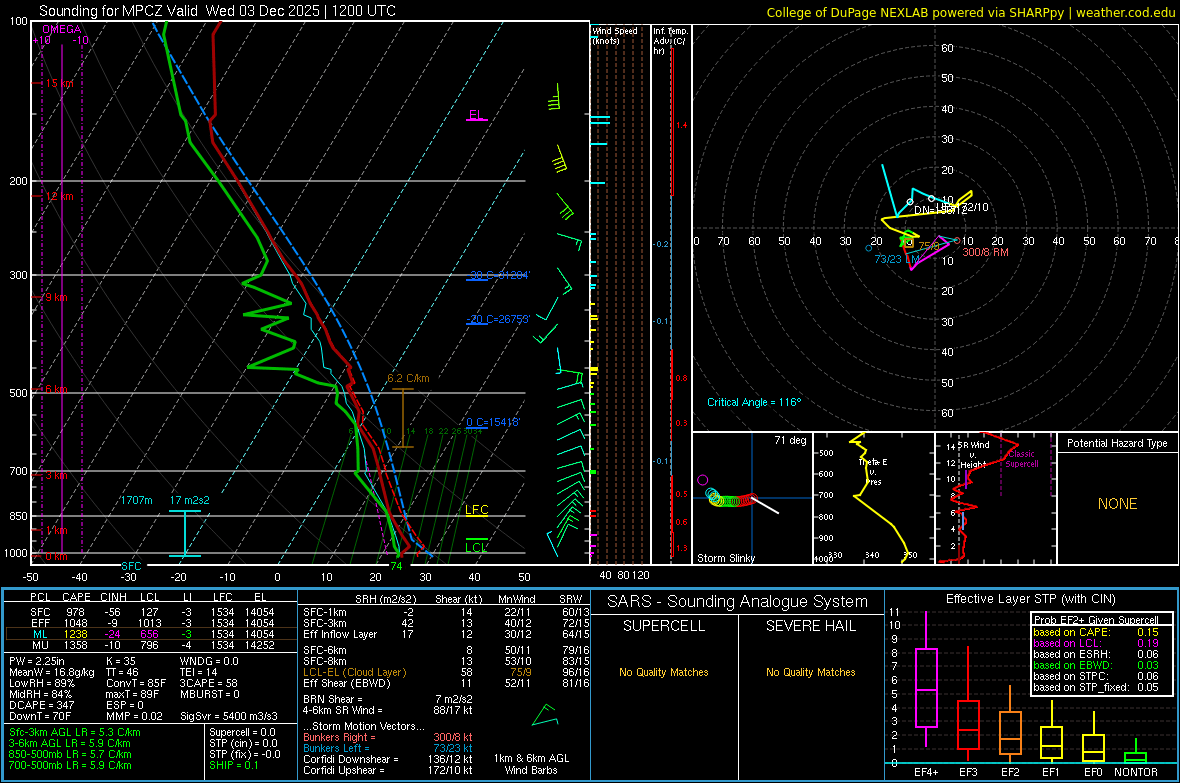Click the magenta circle in Storm Slinky panel
1180x783 pixels.
703,480
